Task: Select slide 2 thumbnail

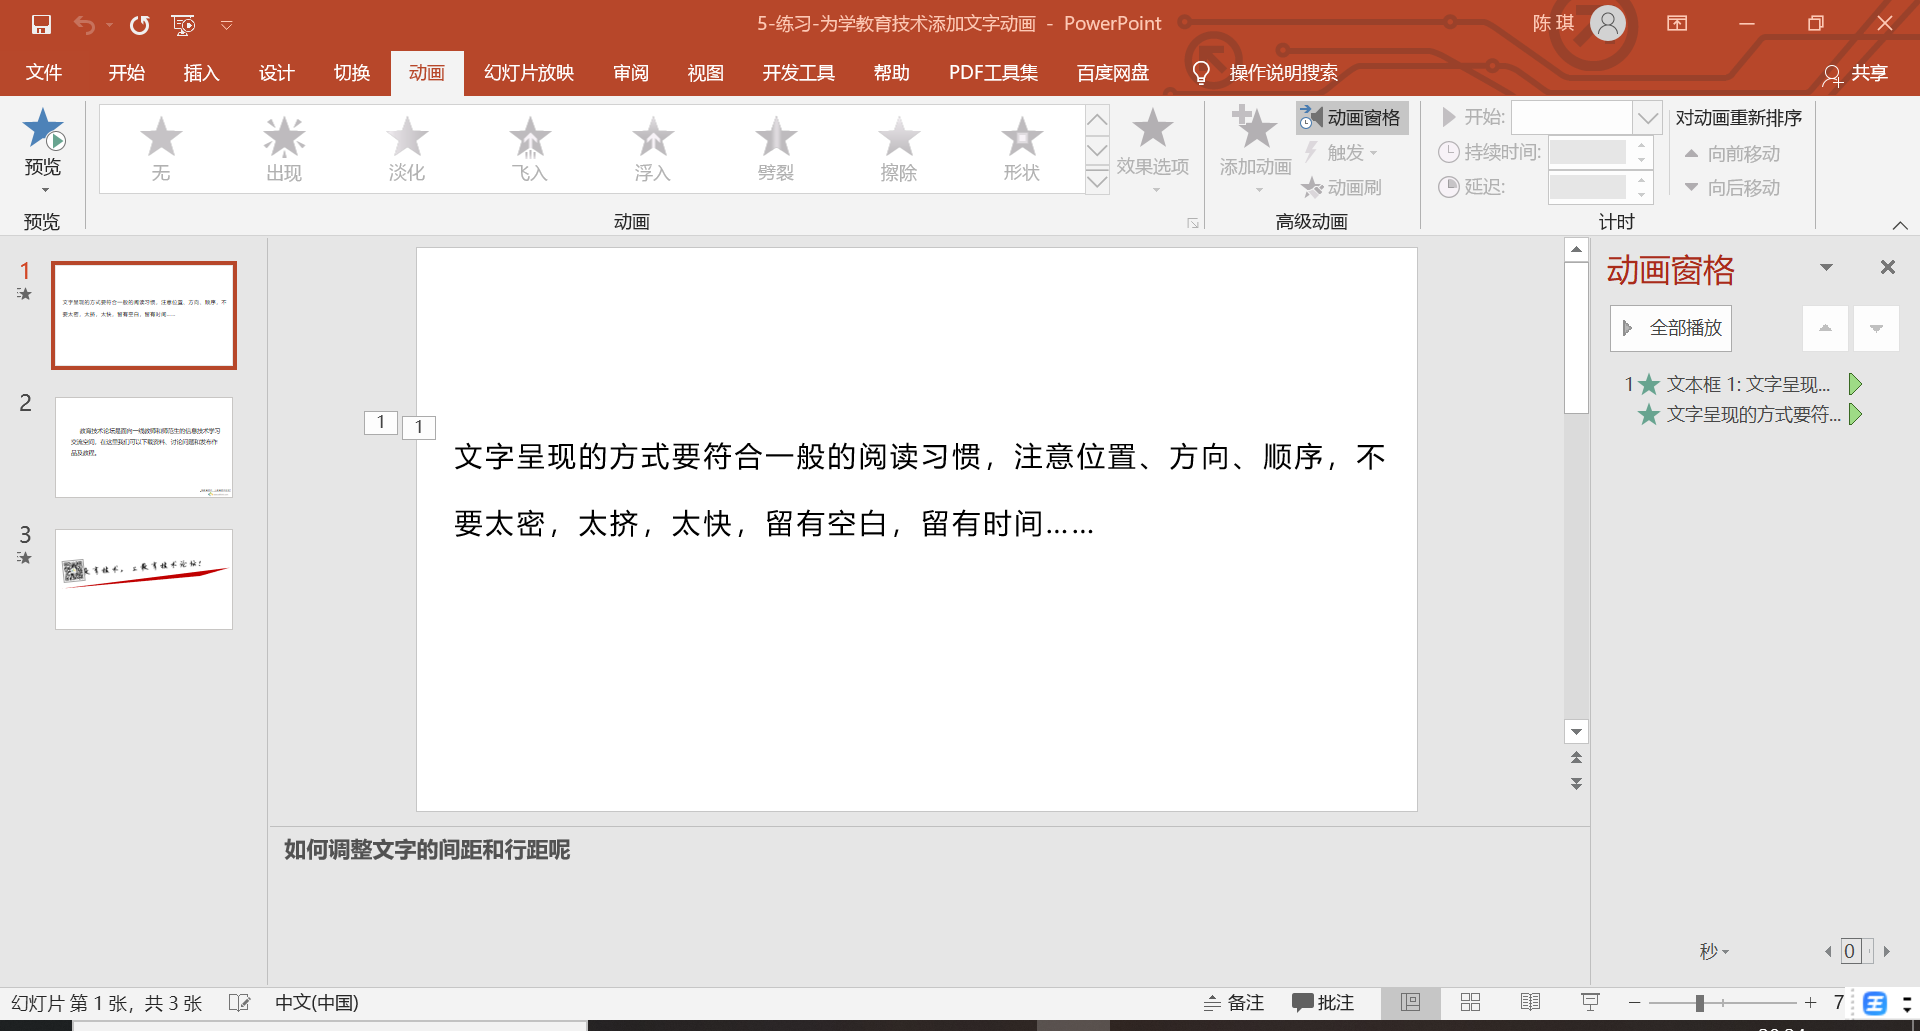Action: point(144,447)
